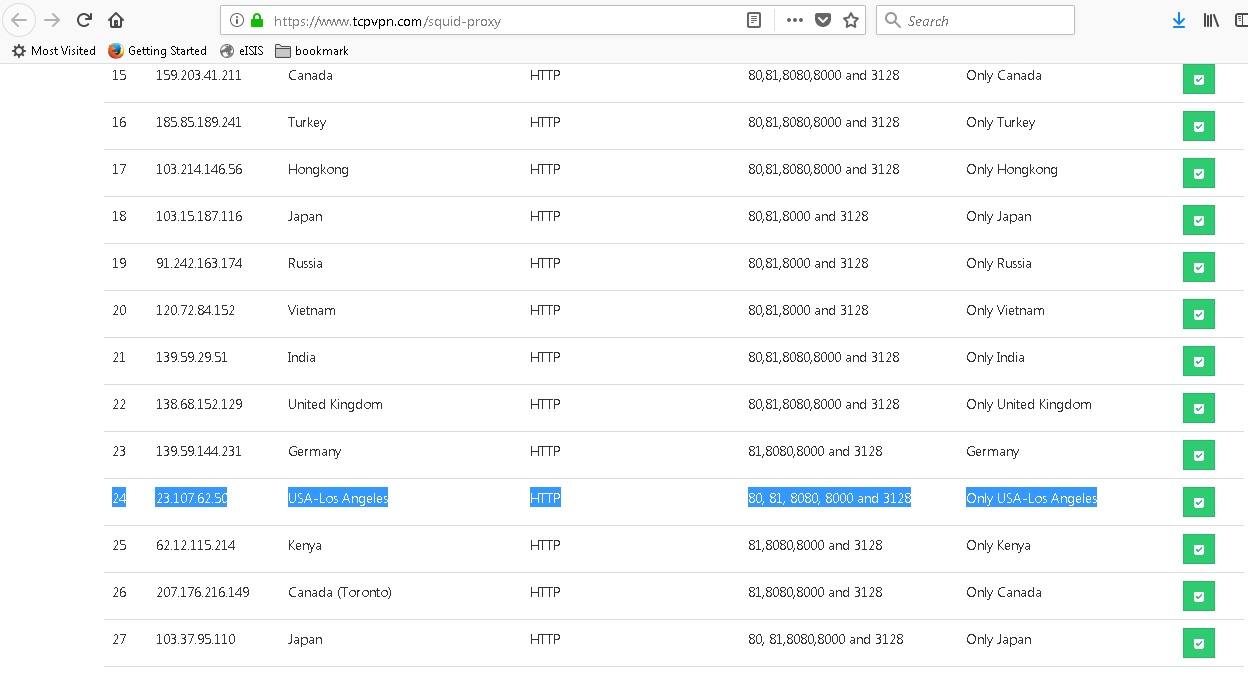Select green check button for Russia row
Viewport: 1248px width, 674px height.
1198,268
